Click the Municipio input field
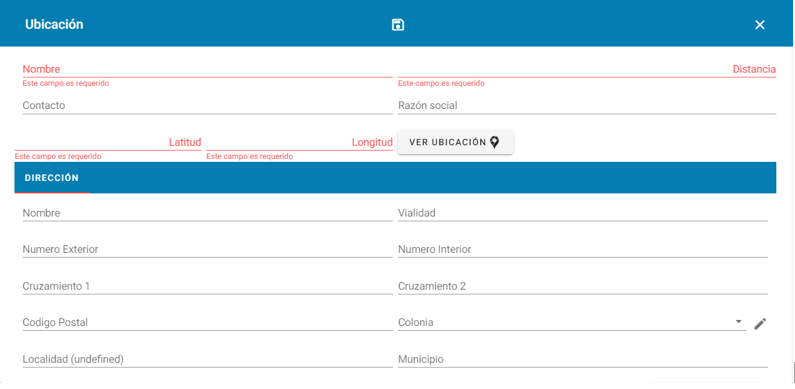The width and height of the screenshot is (795, 389). pyautogui.click(x=583, y=359)
